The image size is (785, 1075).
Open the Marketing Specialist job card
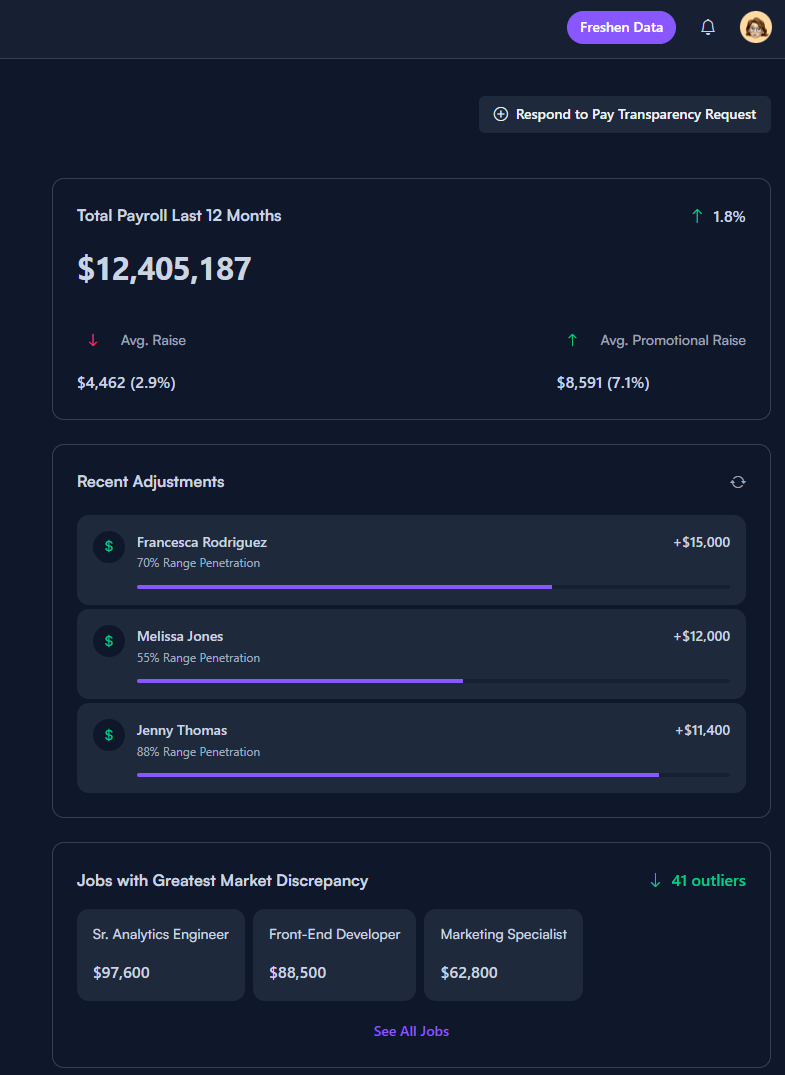tap(503, 954)
